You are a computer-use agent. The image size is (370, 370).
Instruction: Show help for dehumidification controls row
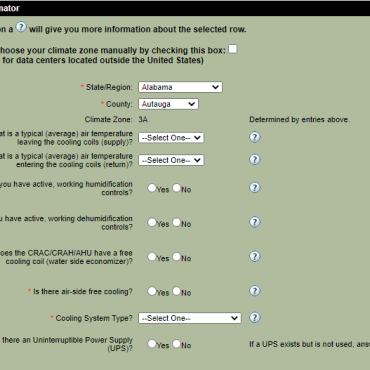(x=255, y=222)
